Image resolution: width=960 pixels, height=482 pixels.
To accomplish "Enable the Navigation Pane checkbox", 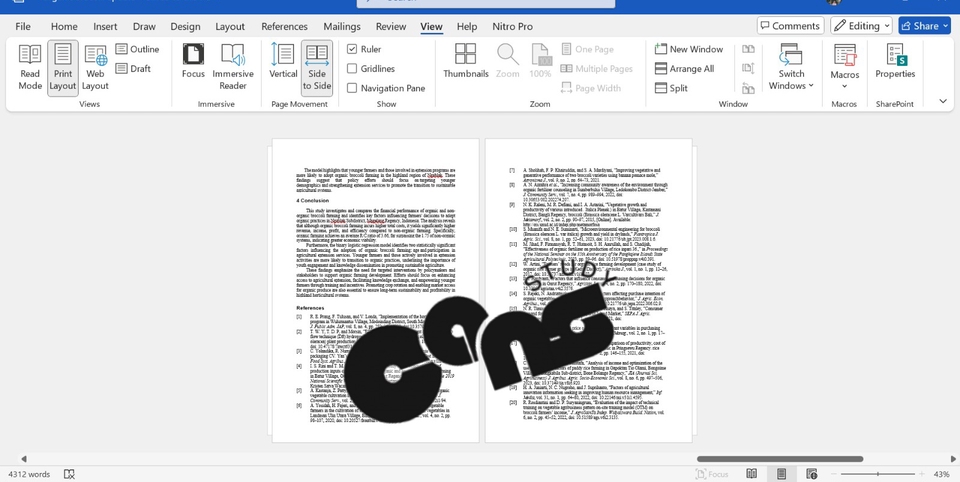I will 386,88.
